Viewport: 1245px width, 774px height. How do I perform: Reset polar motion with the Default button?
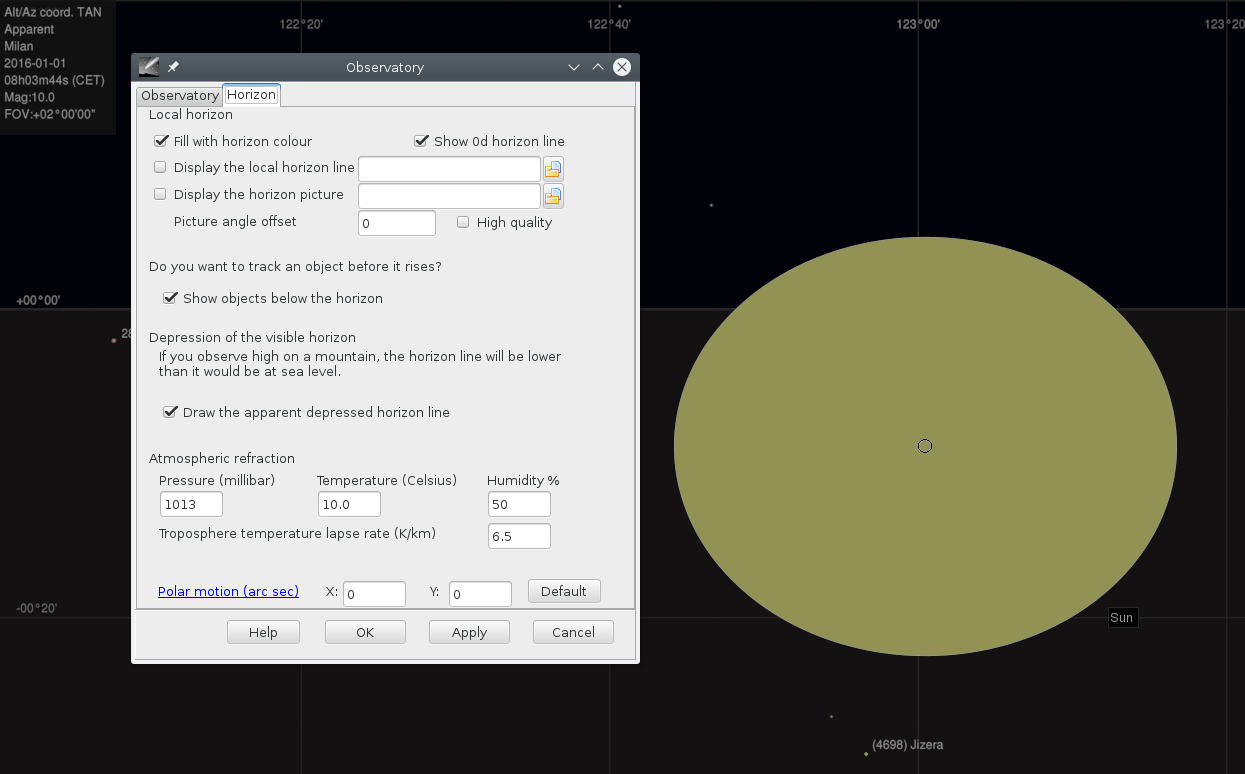pos(564,591)
